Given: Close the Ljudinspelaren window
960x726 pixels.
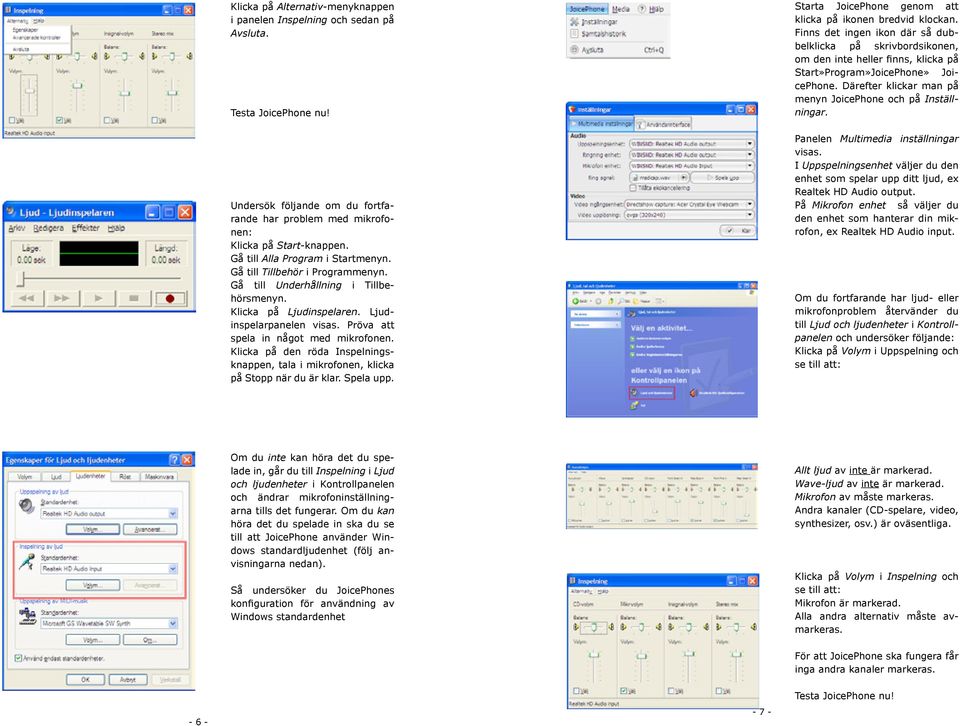Looking at the screenshot, I should 185,212.
